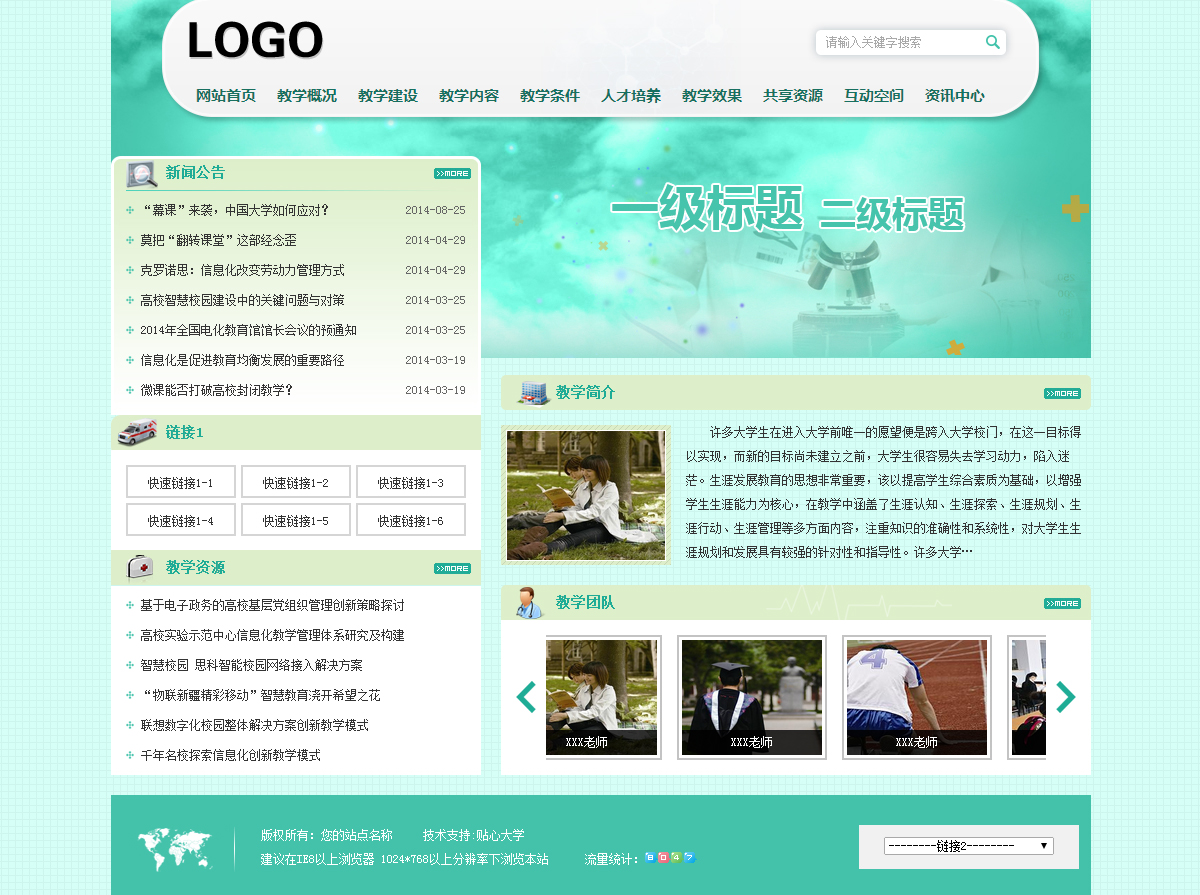Click the LOGO image in the header
Screen dimensions: 1200x895
[255, 42]
